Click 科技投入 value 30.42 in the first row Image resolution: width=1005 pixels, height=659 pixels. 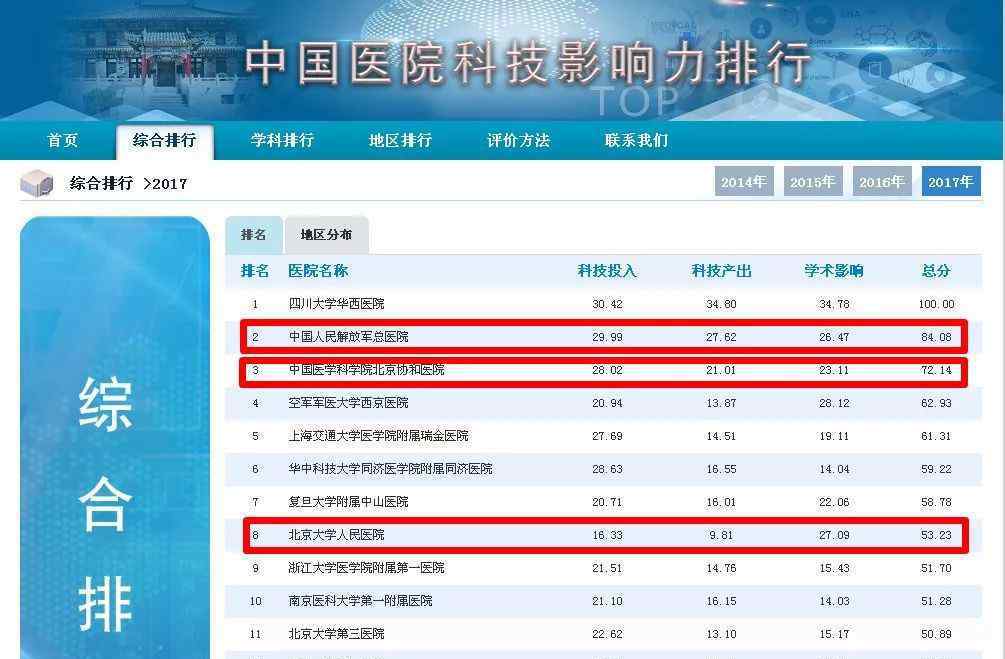tap(608, 304)
